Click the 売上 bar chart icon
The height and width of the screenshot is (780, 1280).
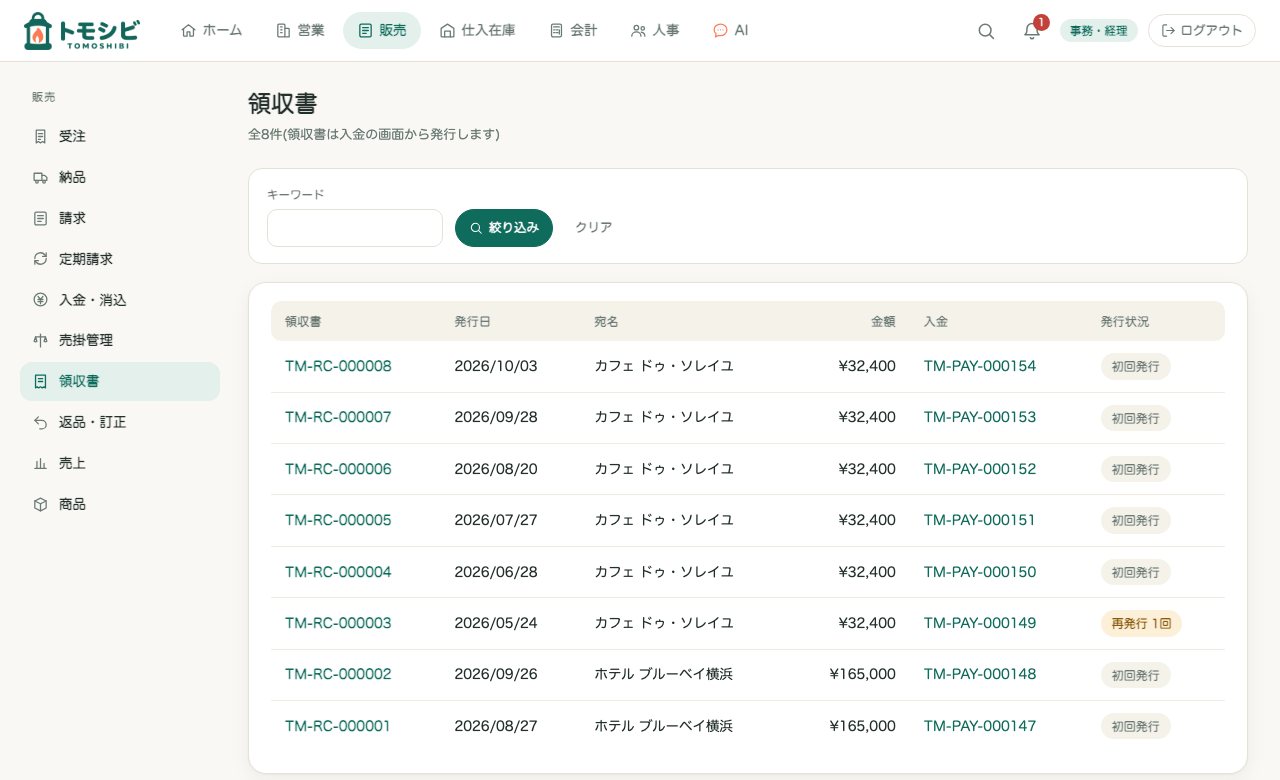[40, 463]
